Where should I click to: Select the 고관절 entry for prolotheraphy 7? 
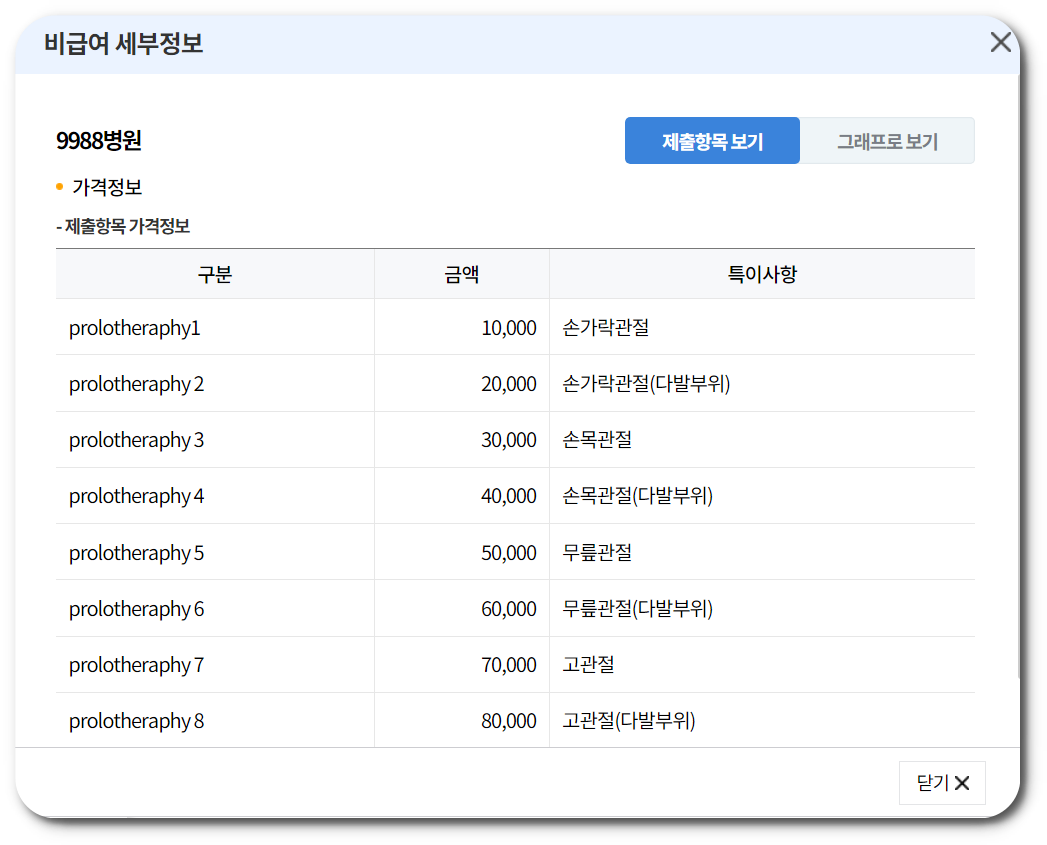tap(588, 663)
